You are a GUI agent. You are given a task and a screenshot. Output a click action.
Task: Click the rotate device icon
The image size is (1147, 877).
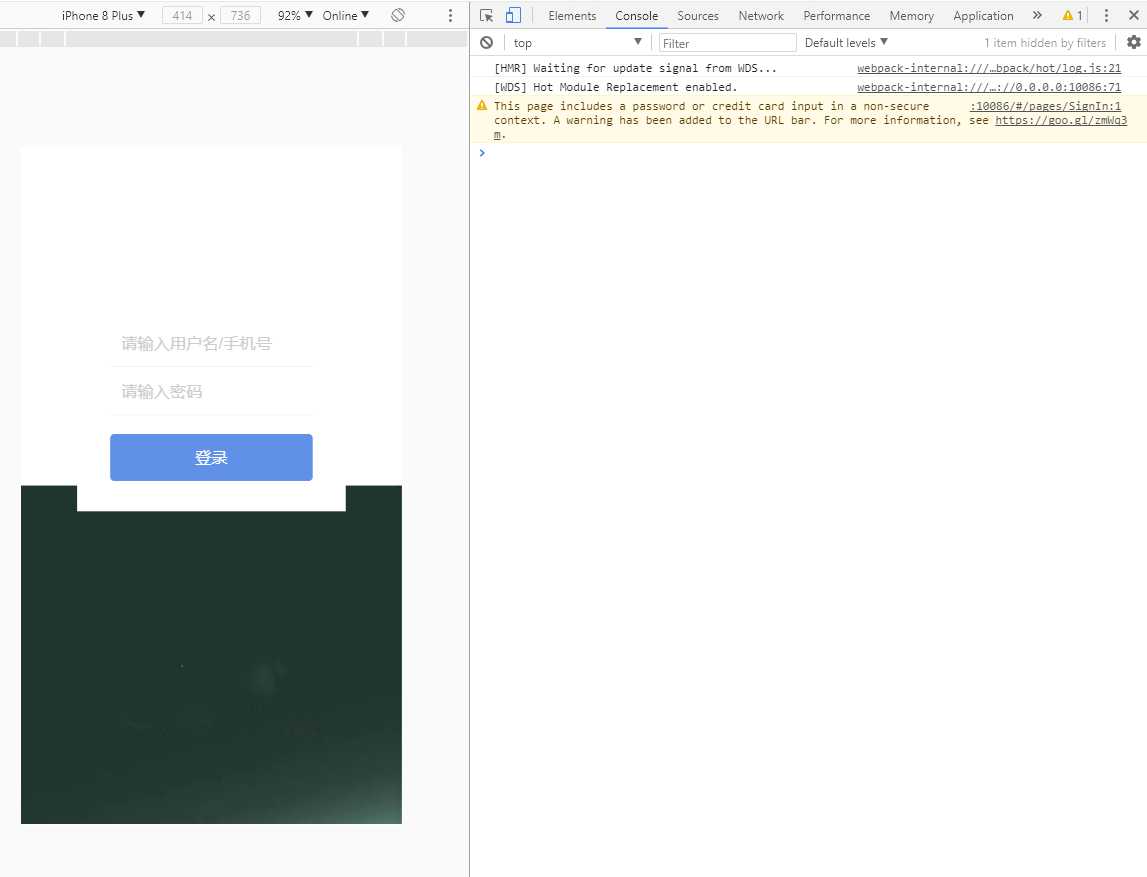point(398,15)
